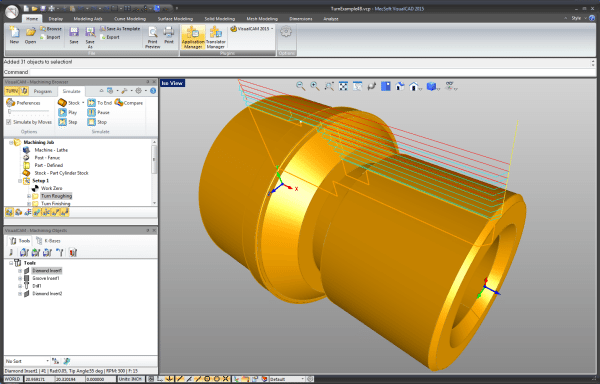The height and width of the screenshot is (384, 600).
Task: Adjust the simulation speed slider
Action: tap(29, 112)
